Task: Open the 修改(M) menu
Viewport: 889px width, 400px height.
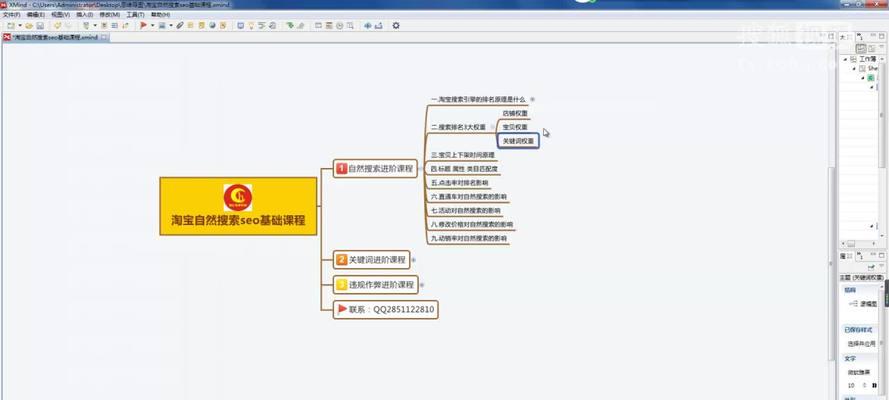Action: click(109, 14)
